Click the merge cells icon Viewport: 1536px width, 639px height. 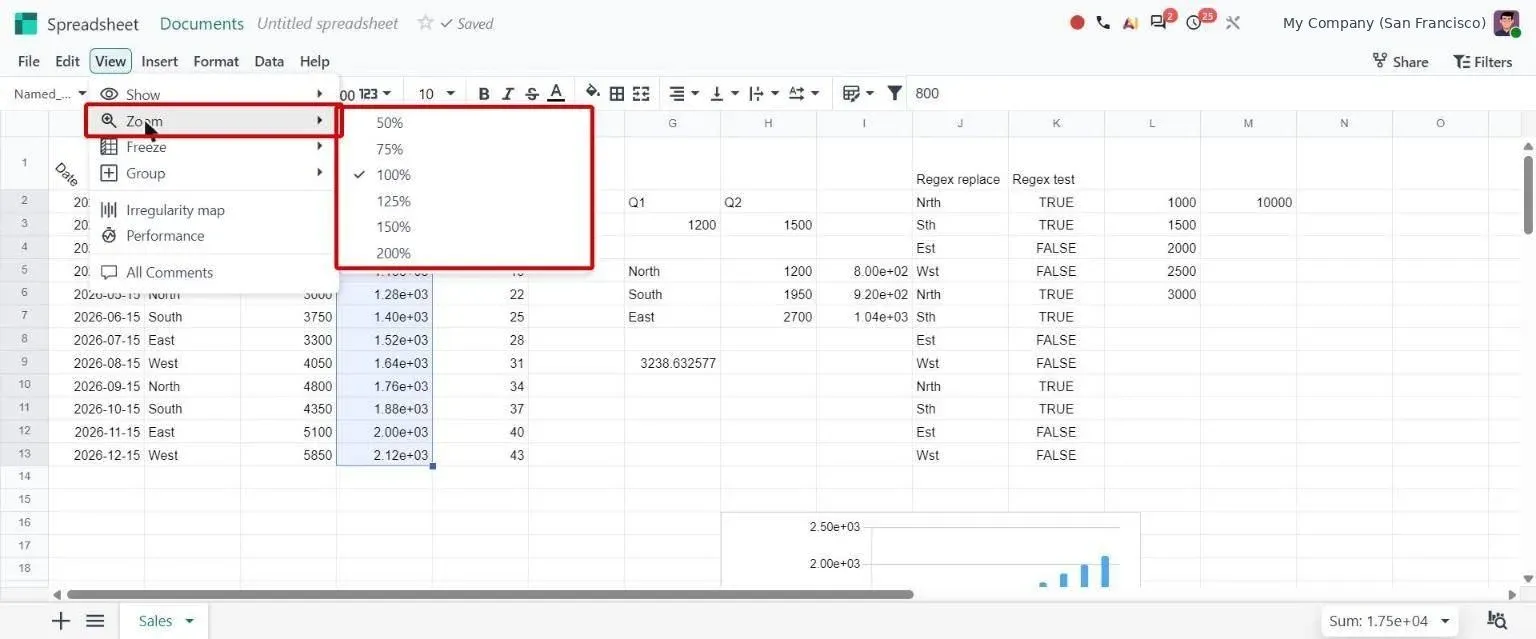[641, 94]
